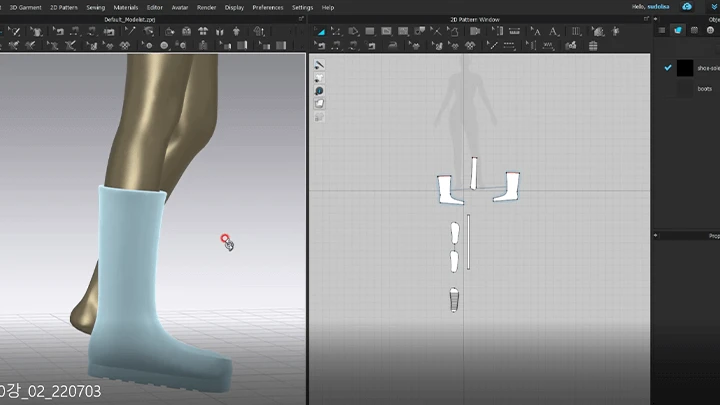Pop out the 3D window with undock icon
The image size is (720, 405).
(301, 19)
